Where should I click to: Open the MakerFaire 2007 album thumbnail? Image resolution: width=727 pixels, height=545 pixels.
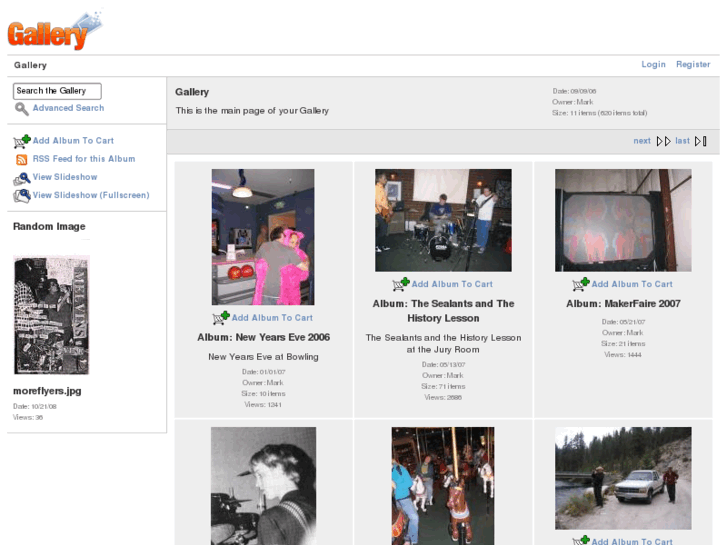click(623, 220)
